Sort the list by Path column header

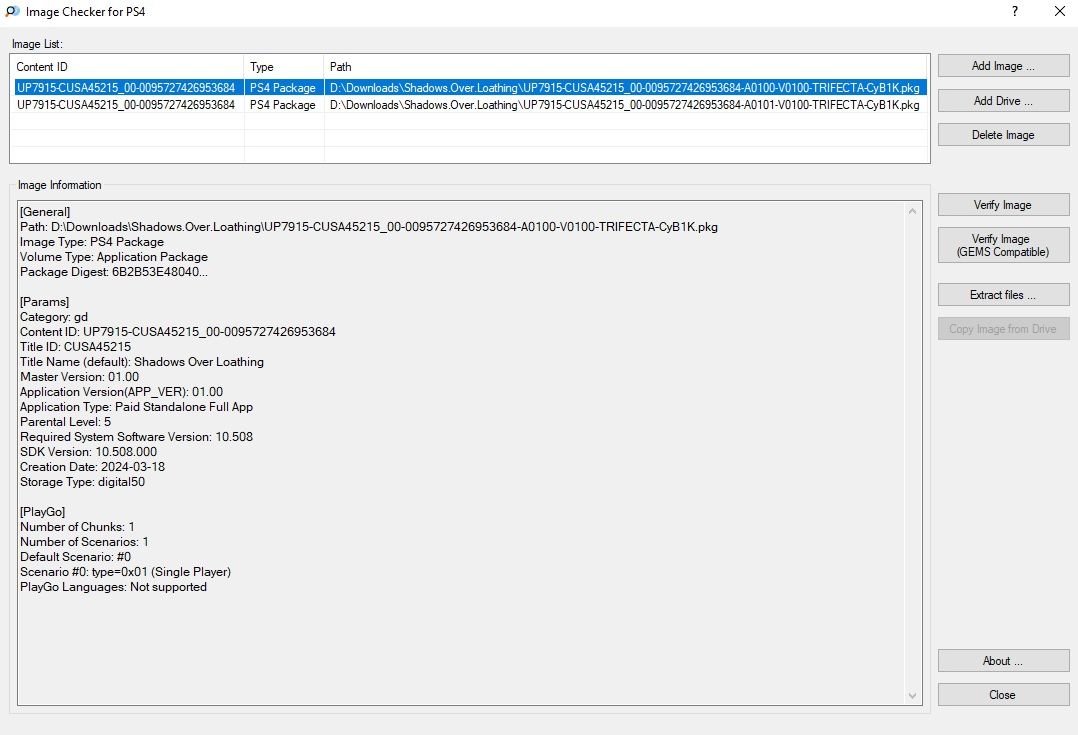(x=626, y=67)
